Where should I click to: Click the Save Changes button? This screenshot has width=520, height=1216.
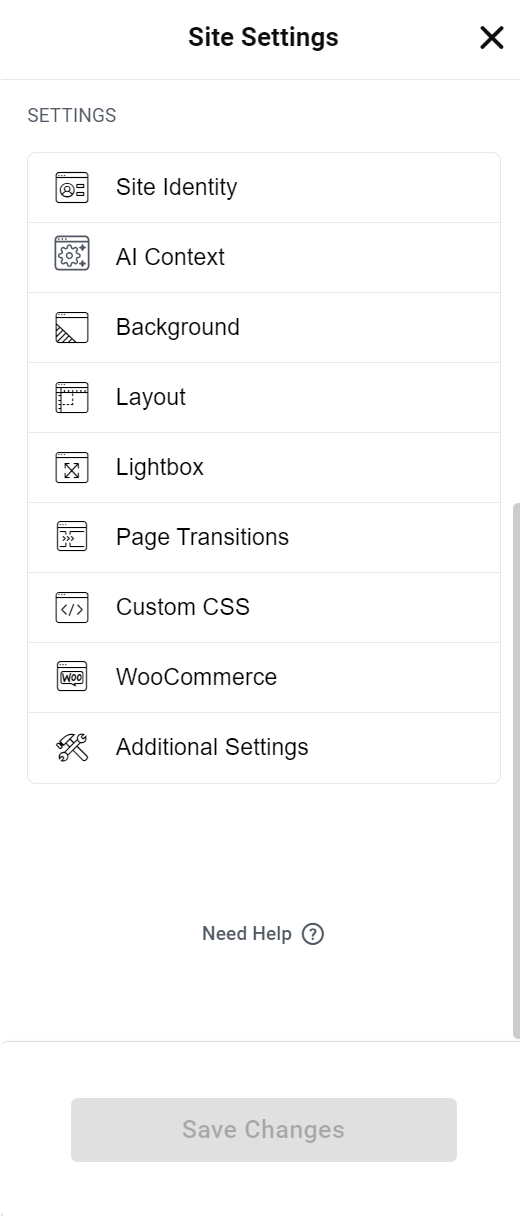264,1130
